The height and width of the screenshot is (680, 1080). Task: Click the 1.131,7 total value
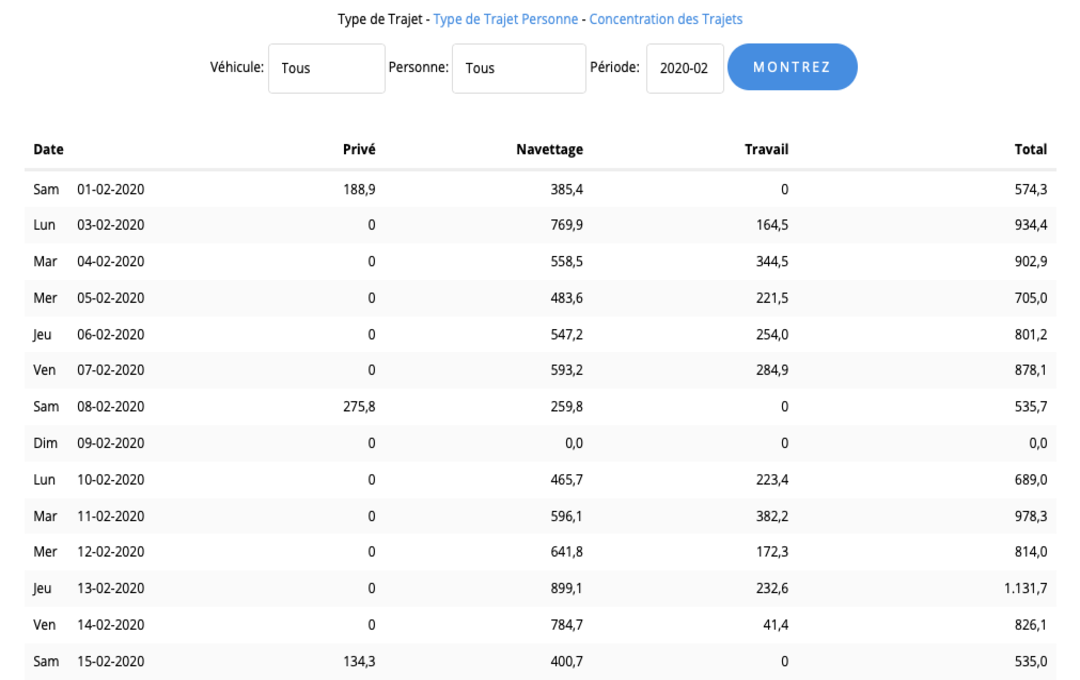tap(1025, 589)
